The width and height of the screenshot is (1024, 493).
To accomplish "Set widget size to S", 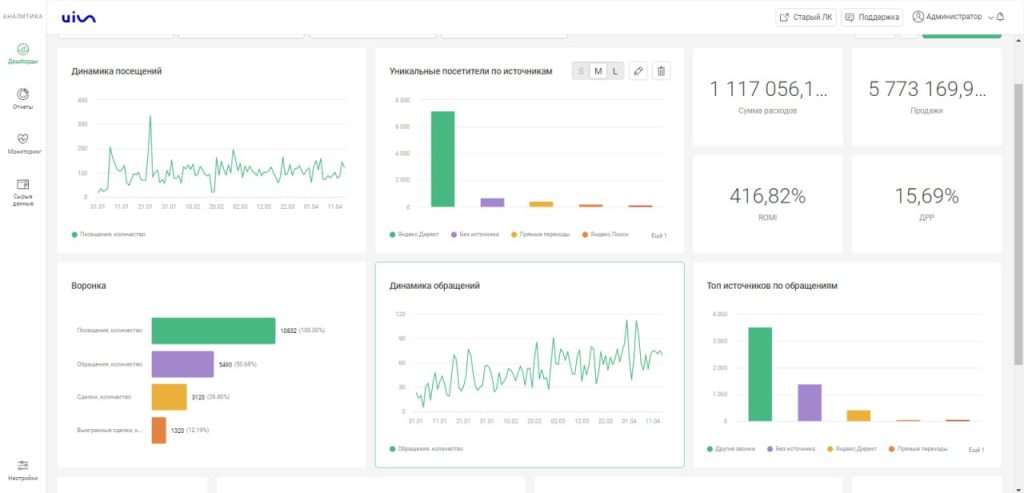I will tap(581, 71).
